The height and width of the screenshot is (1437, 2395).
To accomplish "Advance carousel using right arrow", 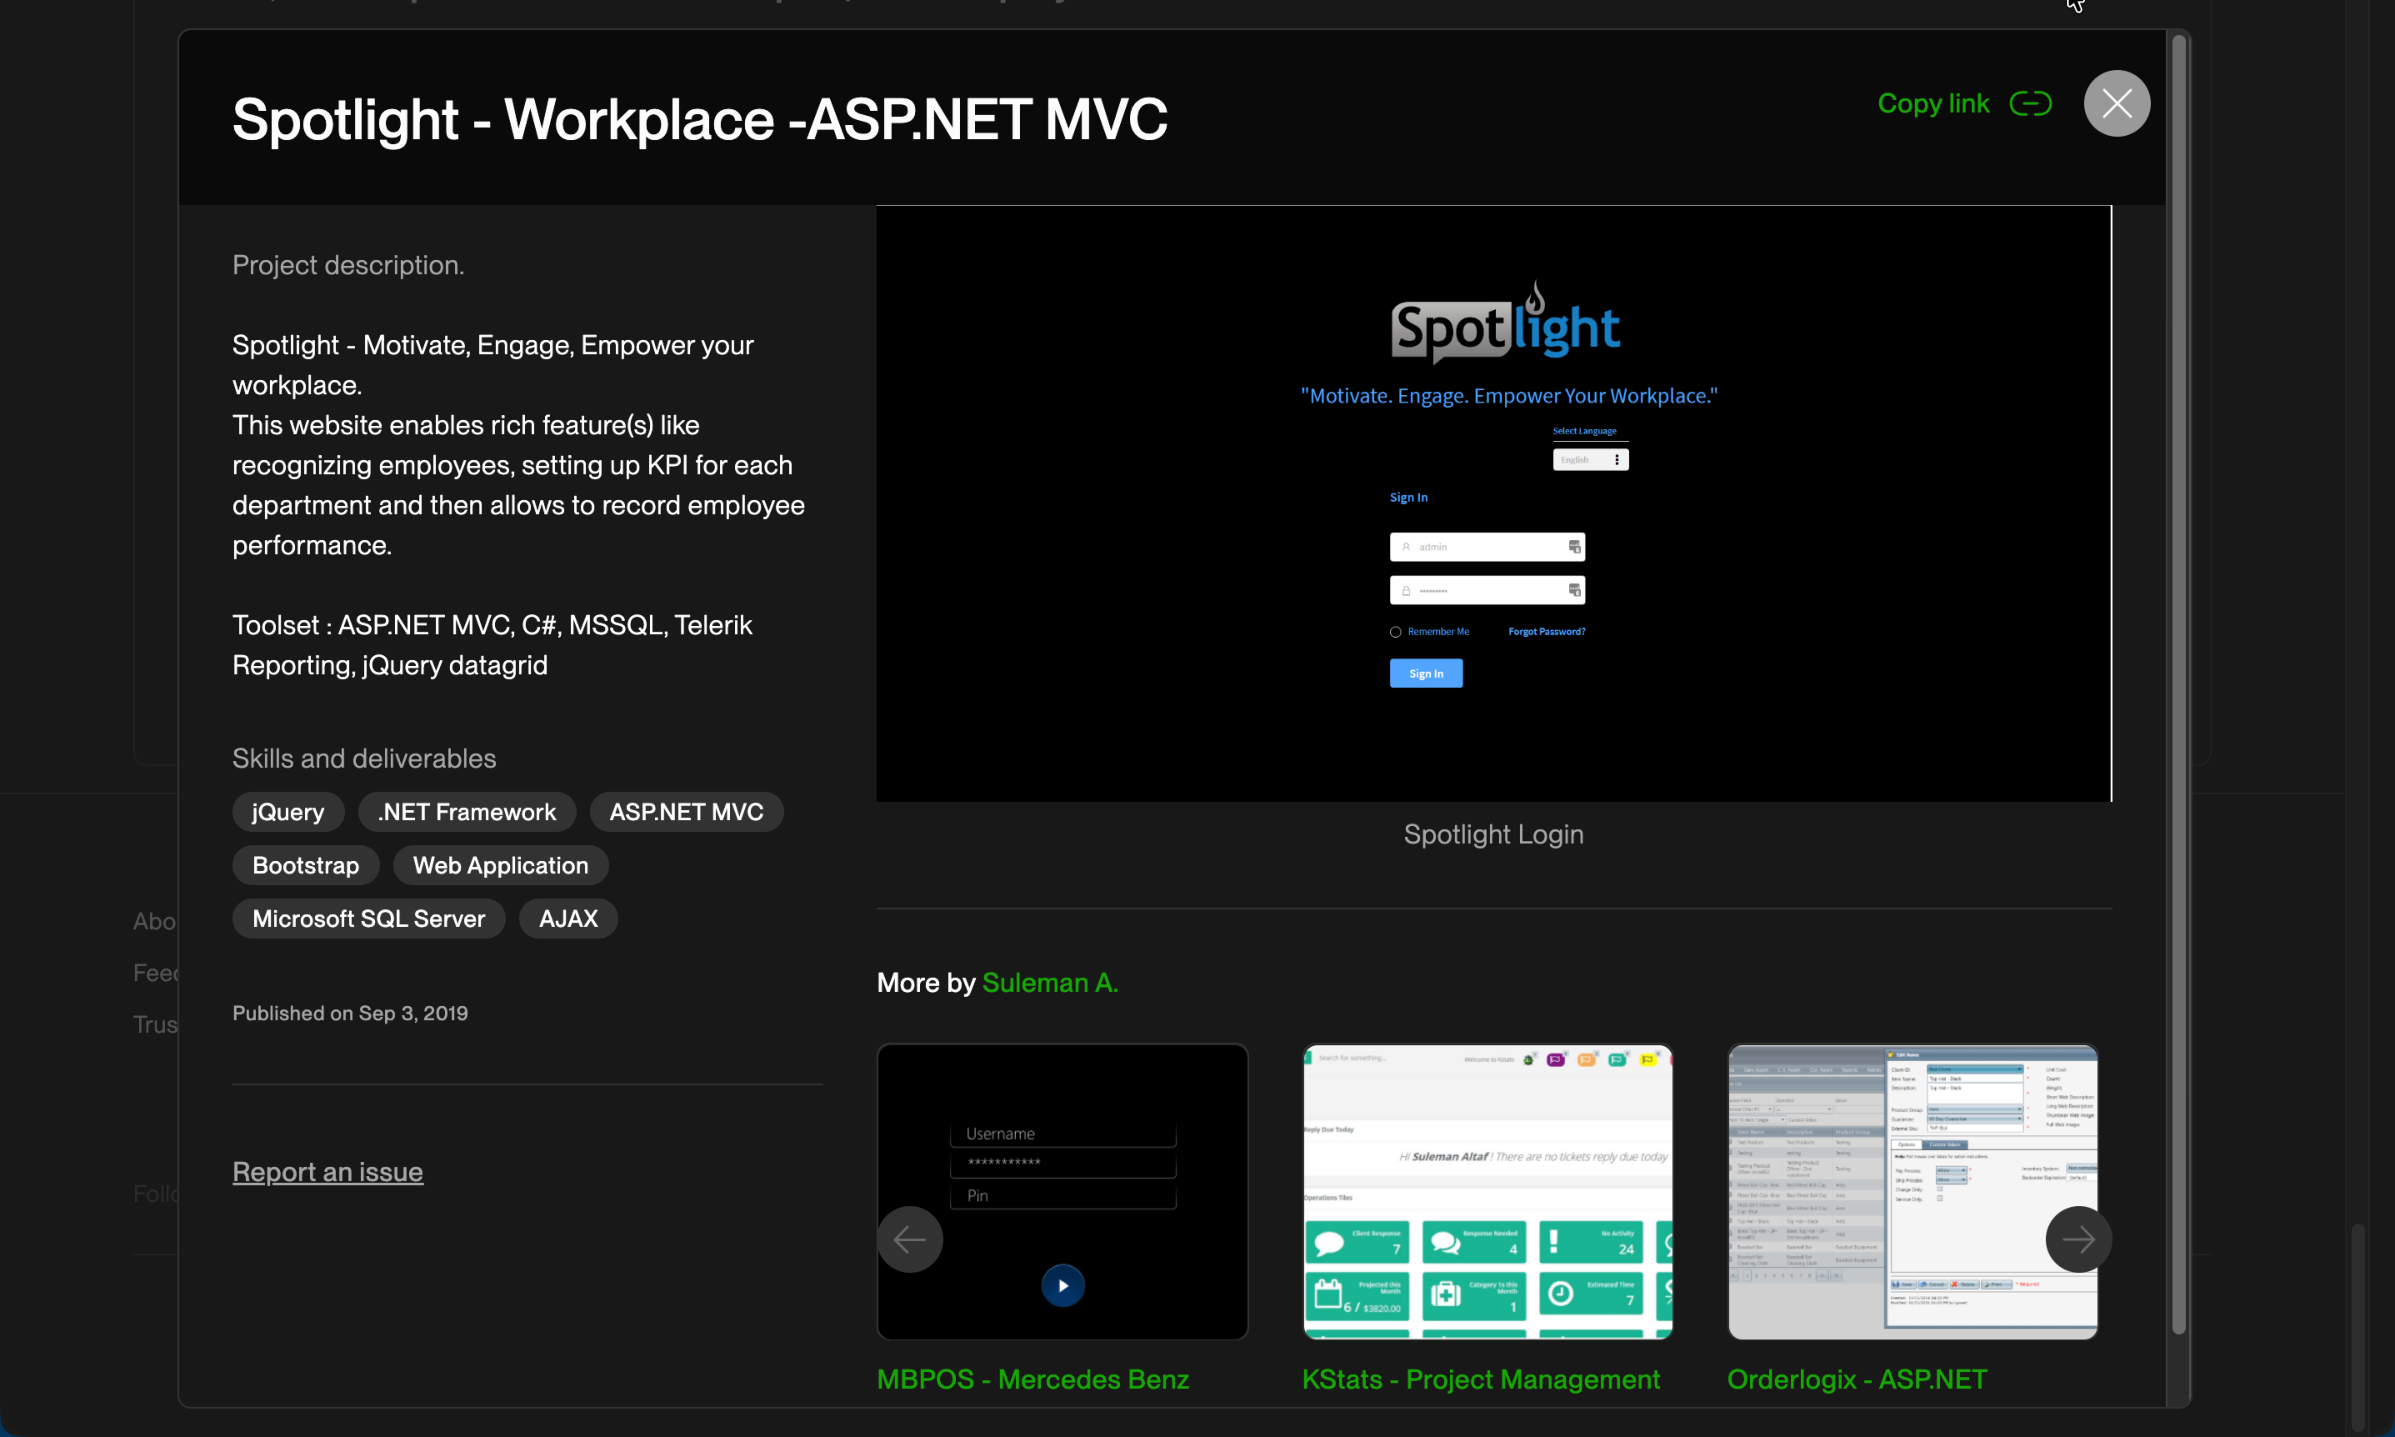I will (x=2079, y=1239).
